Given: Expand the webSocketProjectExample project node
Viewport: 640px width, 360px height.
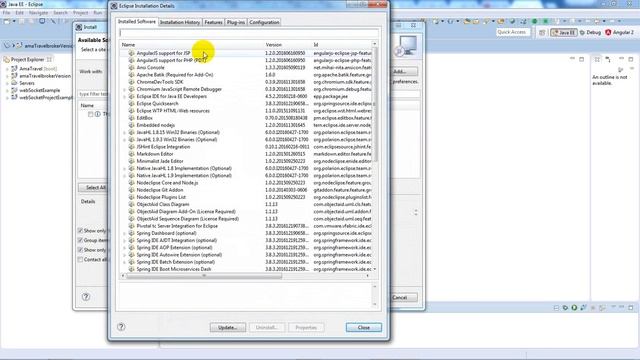Looking at the screenshot, I should [x=7, y=98].
